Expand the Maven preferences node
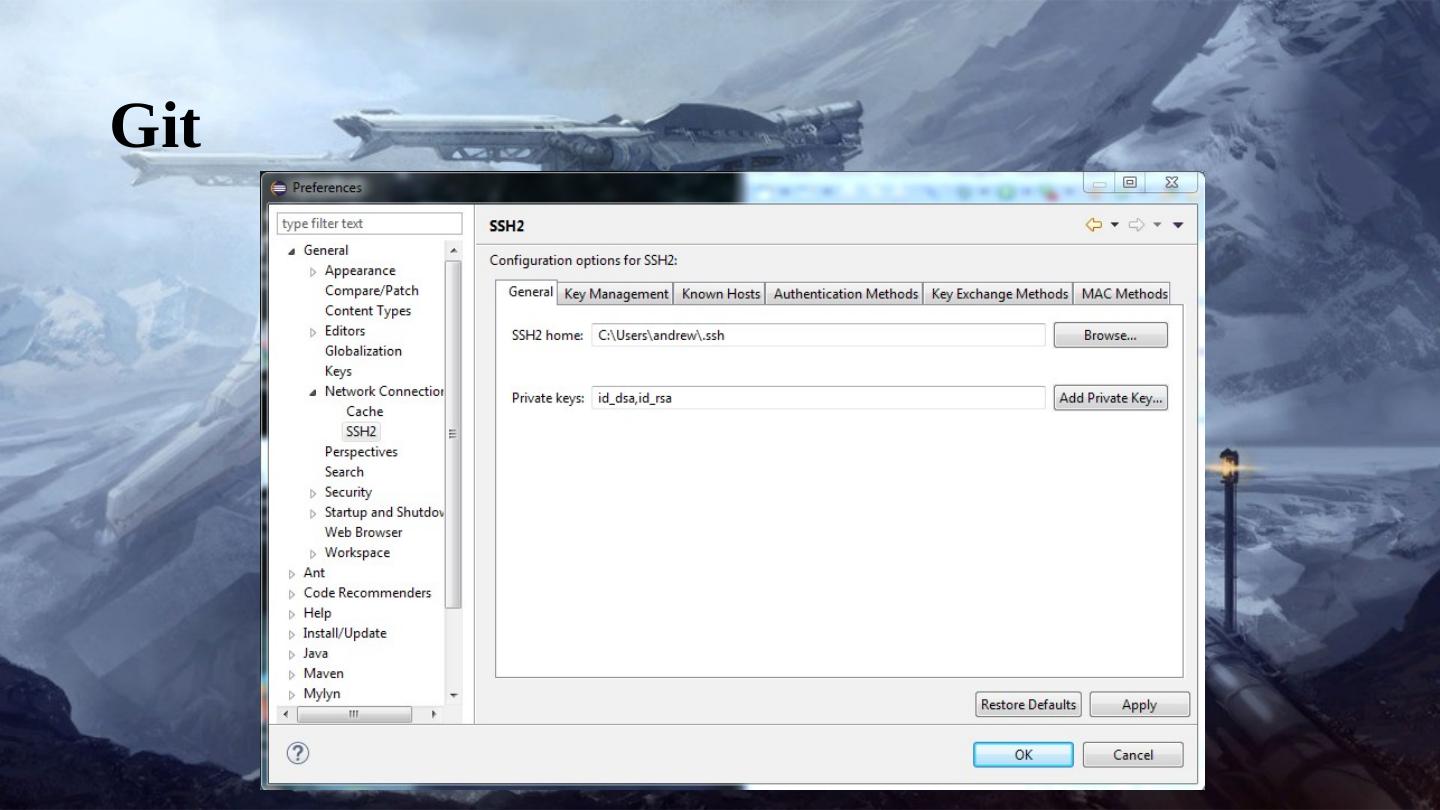This screenshot has width=1440, height=810. [292, 674]
